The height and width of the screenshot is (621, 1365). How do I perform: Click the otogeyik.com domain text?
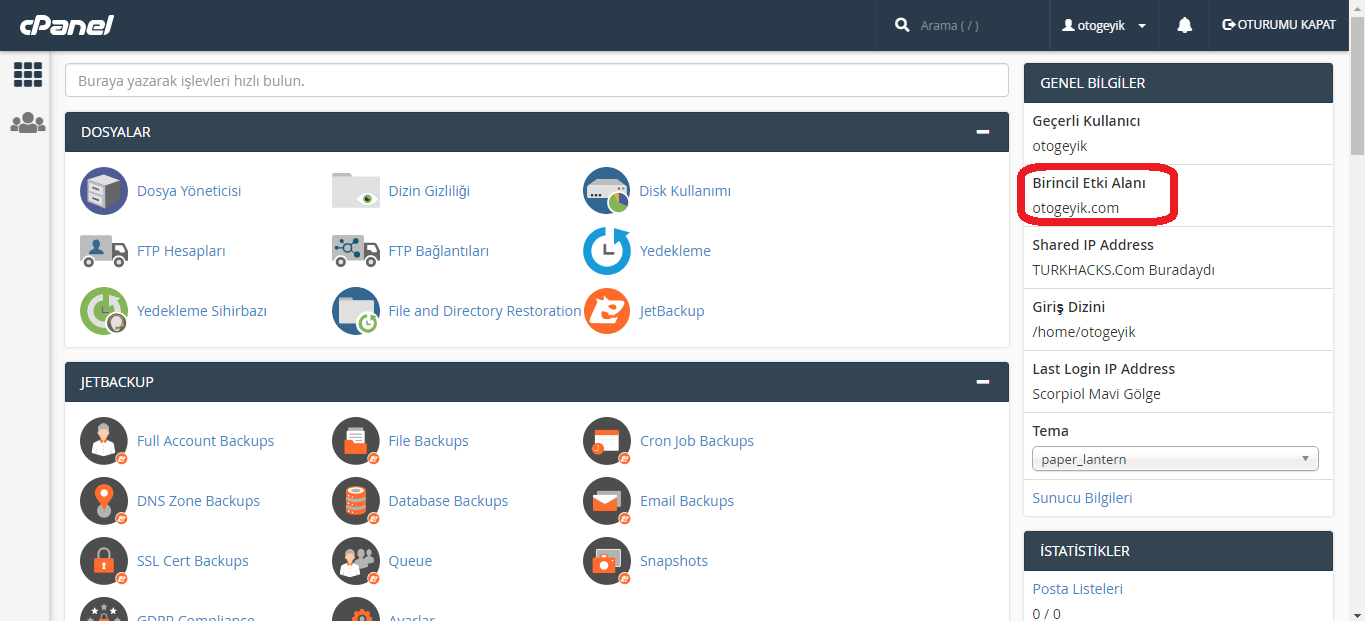coord(1075,208)
